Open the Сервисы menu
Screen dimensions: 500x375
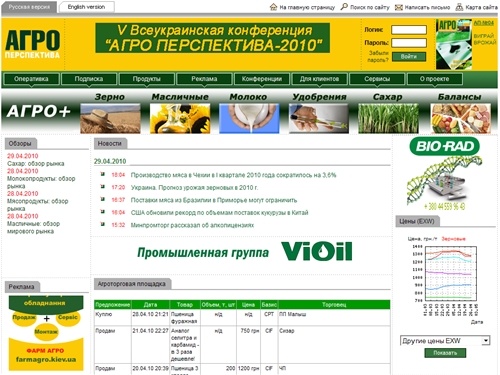[377, 79]
